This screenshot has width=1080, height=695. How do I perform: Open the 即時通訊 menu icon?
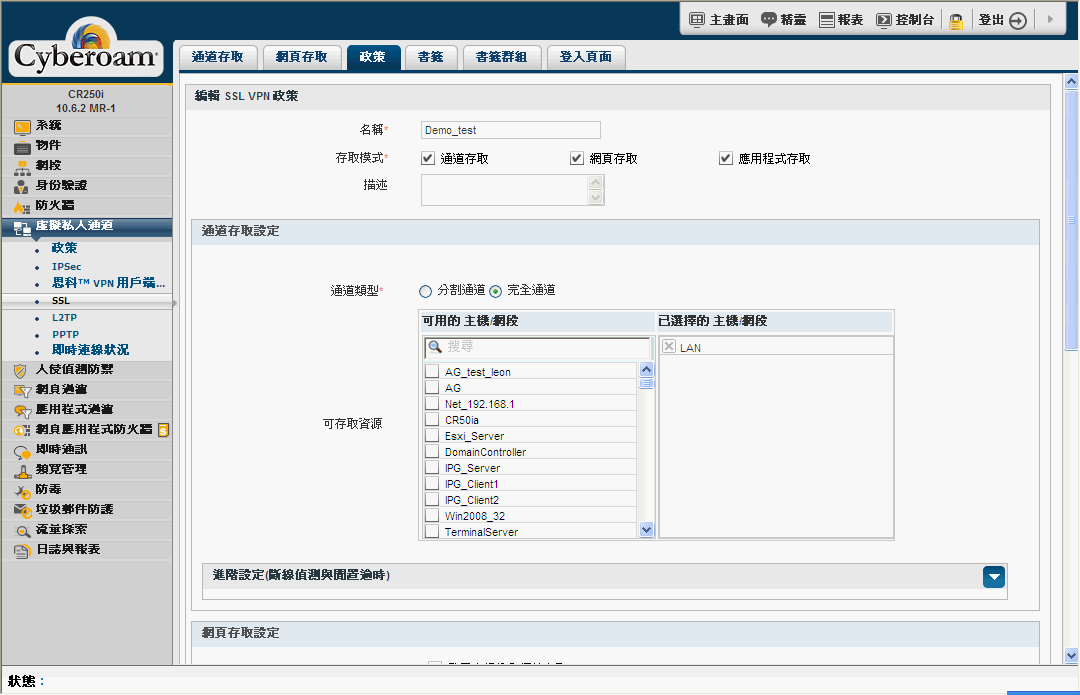click(22, 451)
